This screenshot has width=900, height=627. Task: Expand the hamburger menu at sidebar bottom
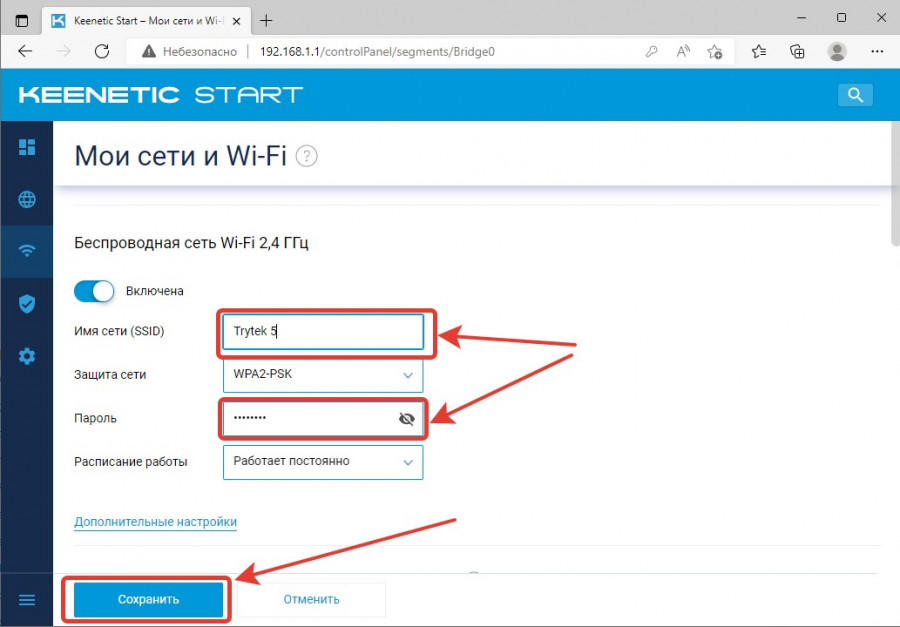point(27,599)
